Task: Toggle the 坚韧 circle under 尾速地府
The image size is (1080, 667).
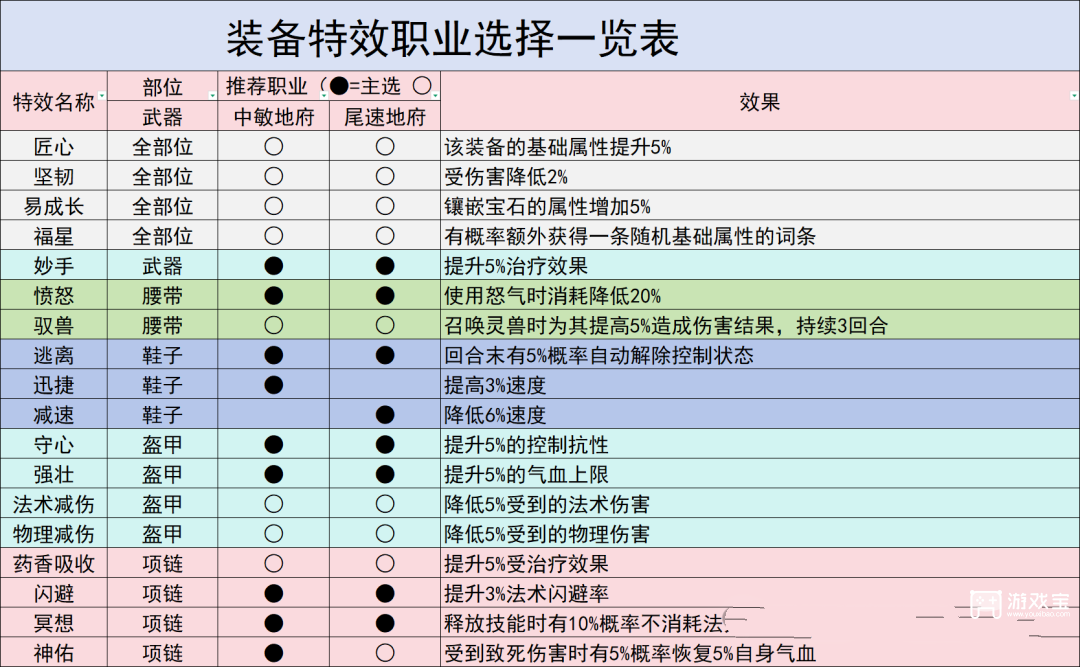Action: [x=385, y=176]
